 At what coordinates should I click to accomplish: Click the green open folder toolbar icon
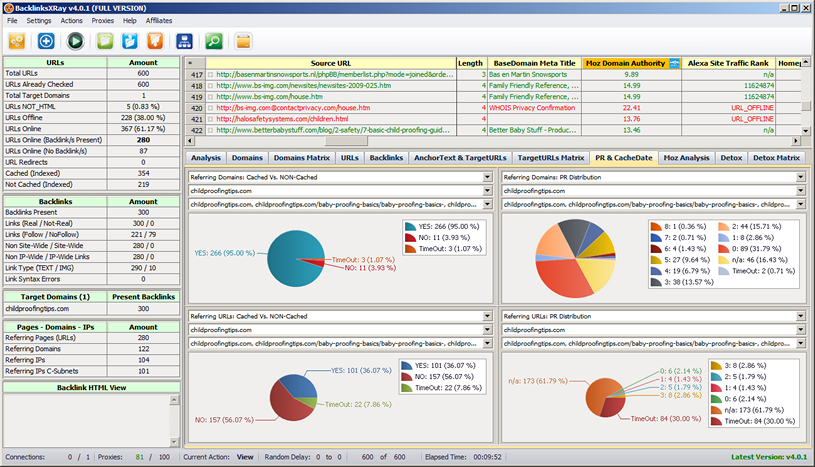[x=105, y=41]
